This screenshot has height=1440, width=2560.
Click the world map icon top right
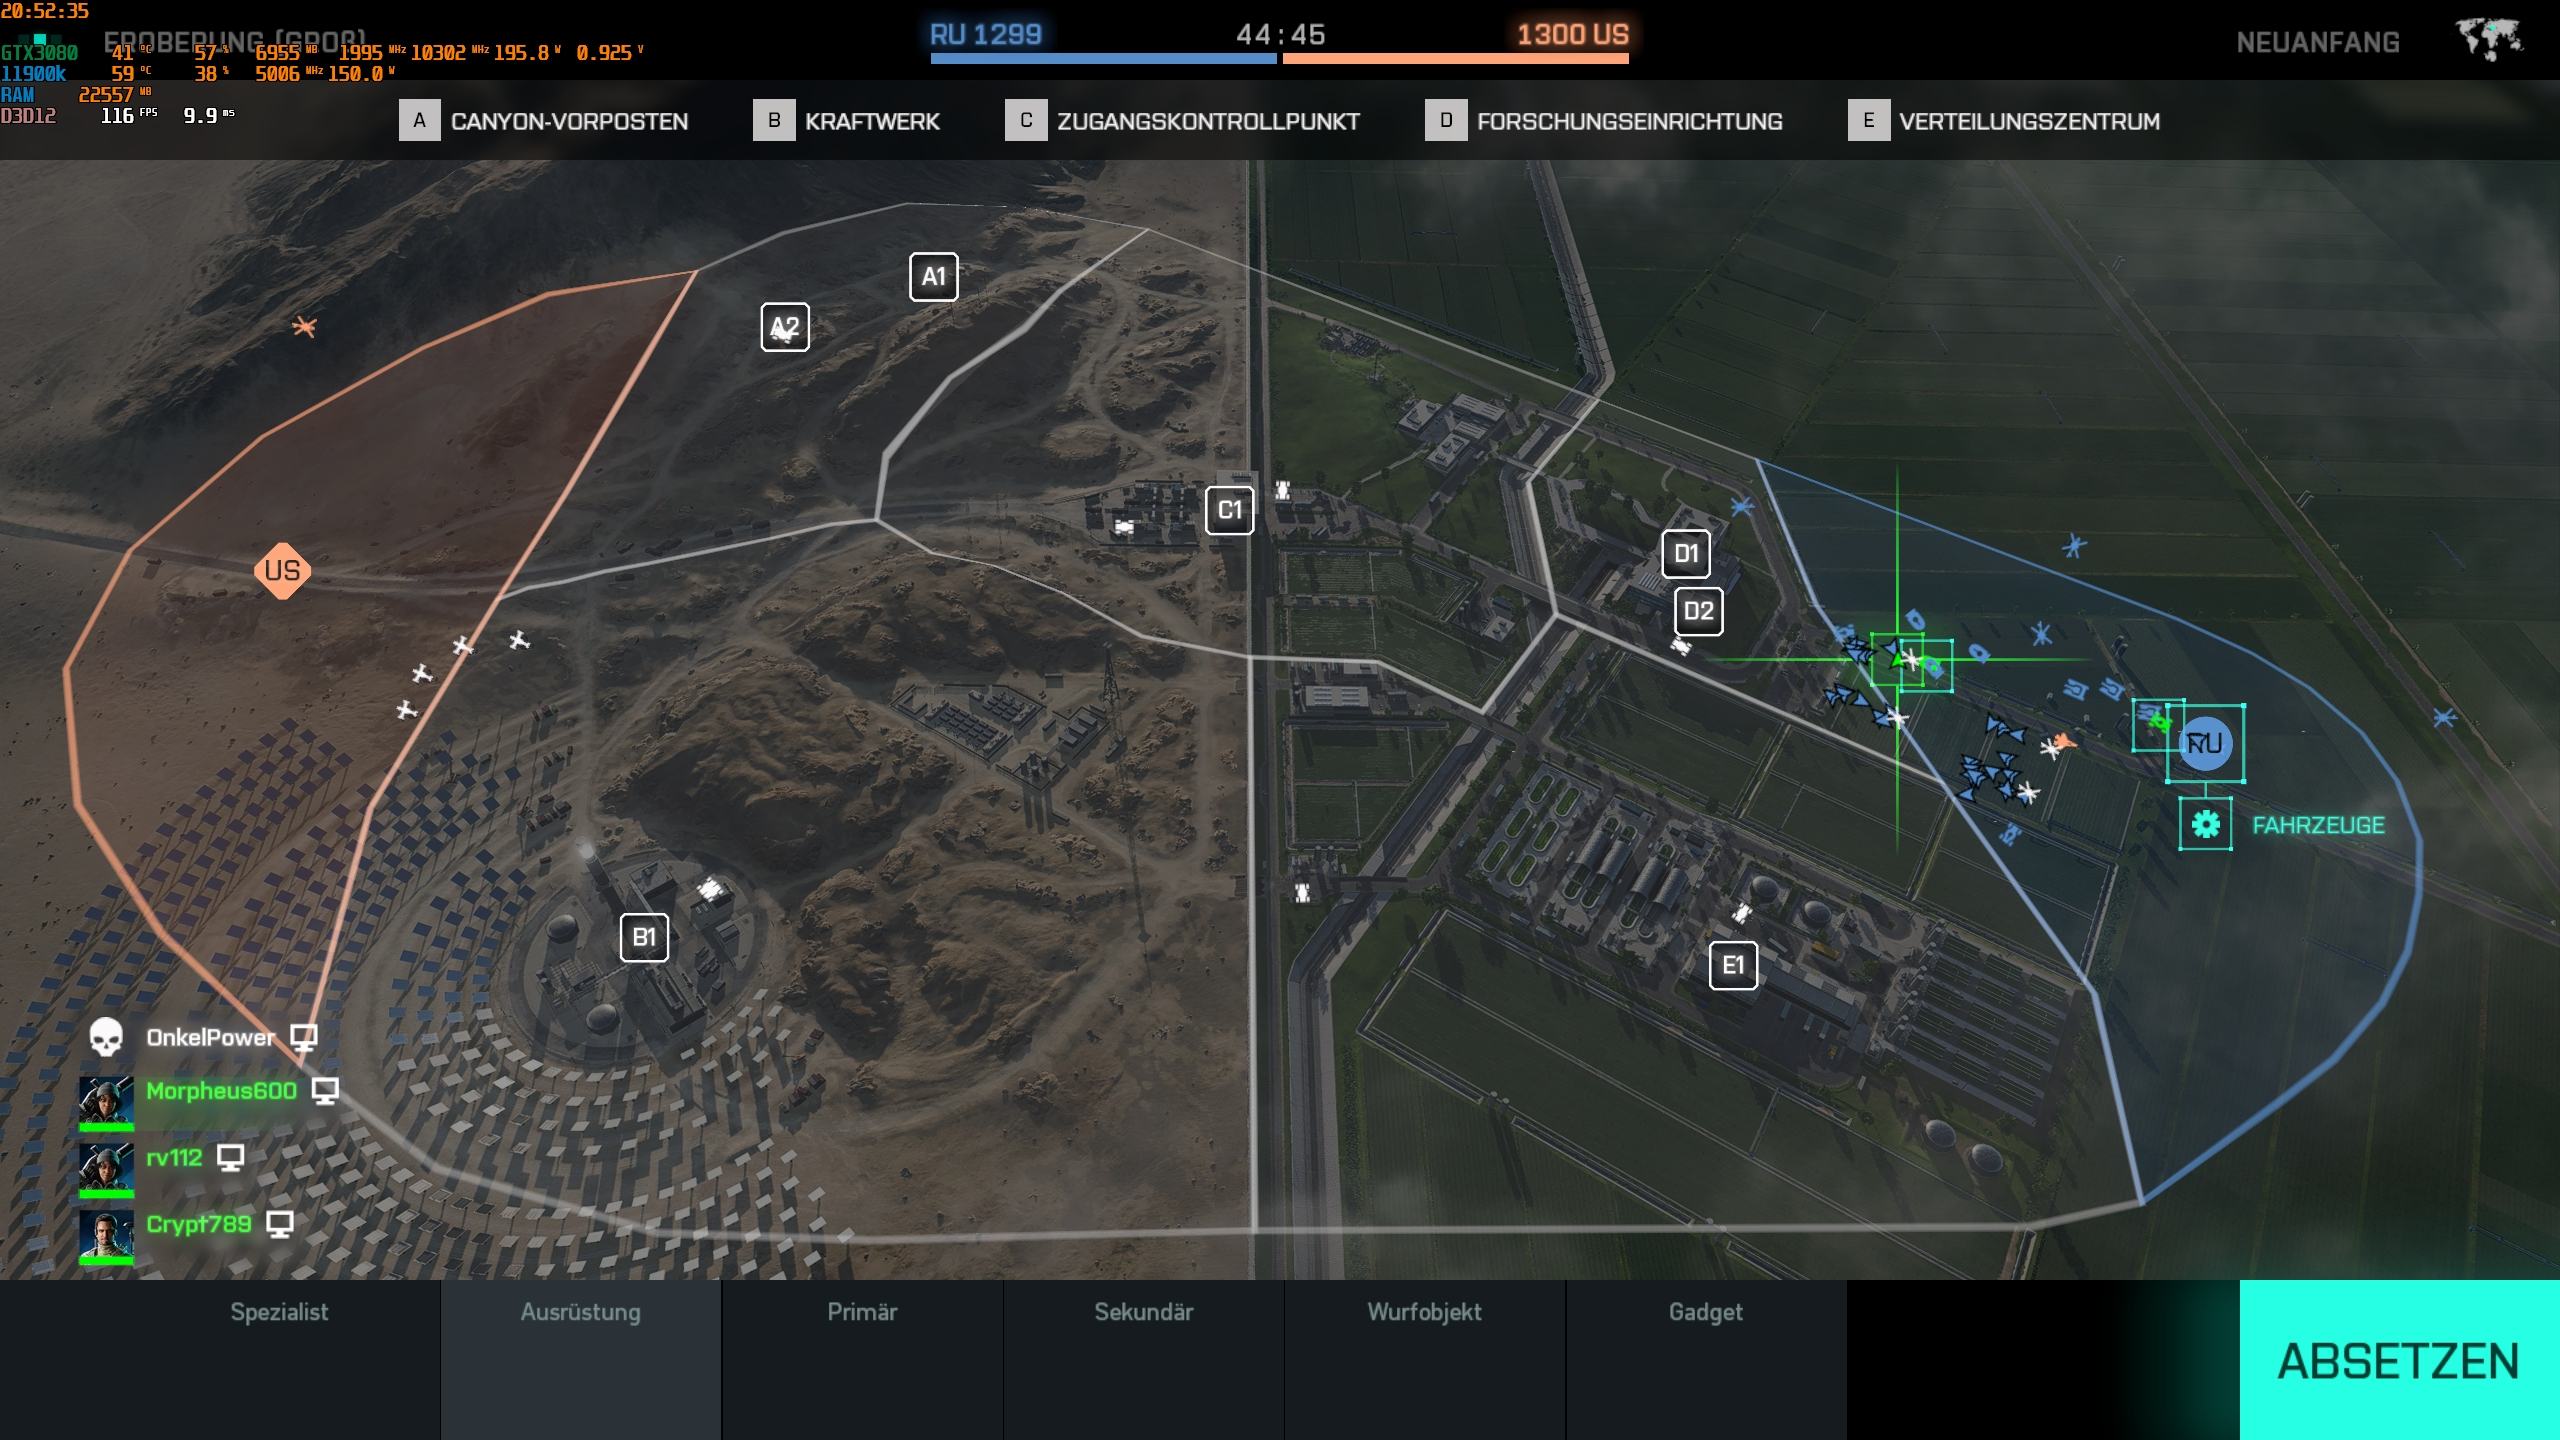point(2489,40)
